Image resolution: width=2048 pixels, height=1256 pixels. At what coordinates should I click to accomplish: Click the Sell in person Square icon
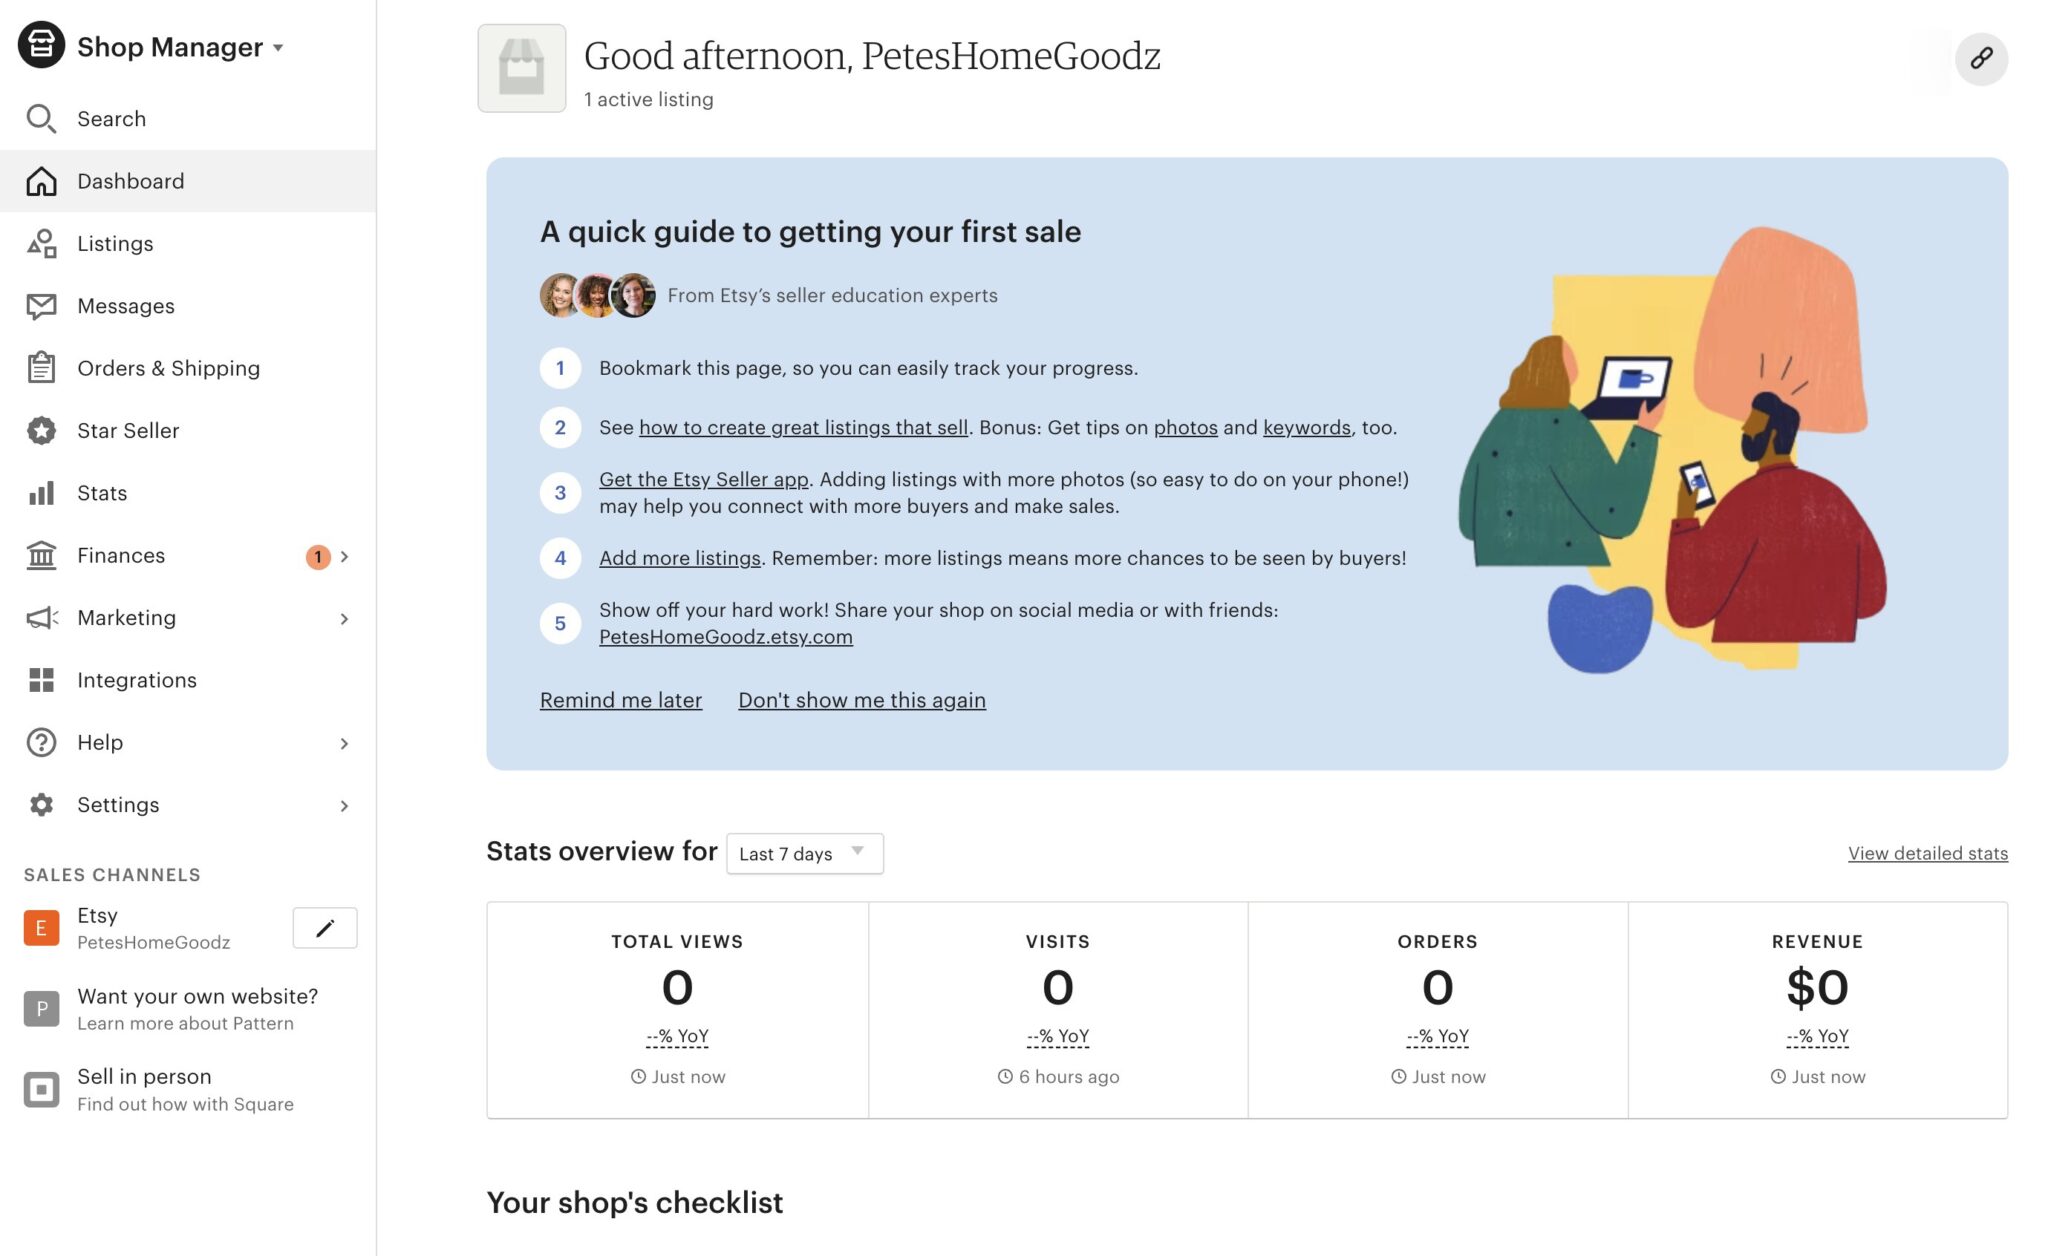pyautogui.click(x=41, y=1089)
